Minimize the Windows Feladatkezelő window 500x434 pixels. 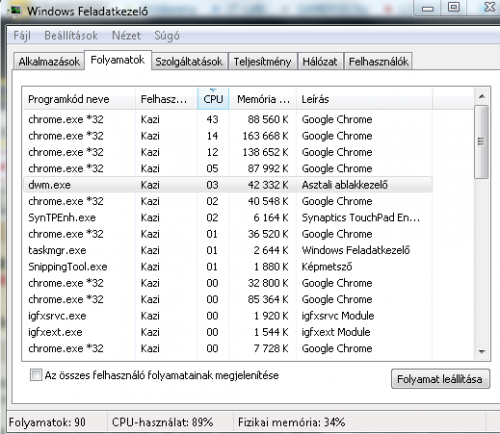pos(428,8)
